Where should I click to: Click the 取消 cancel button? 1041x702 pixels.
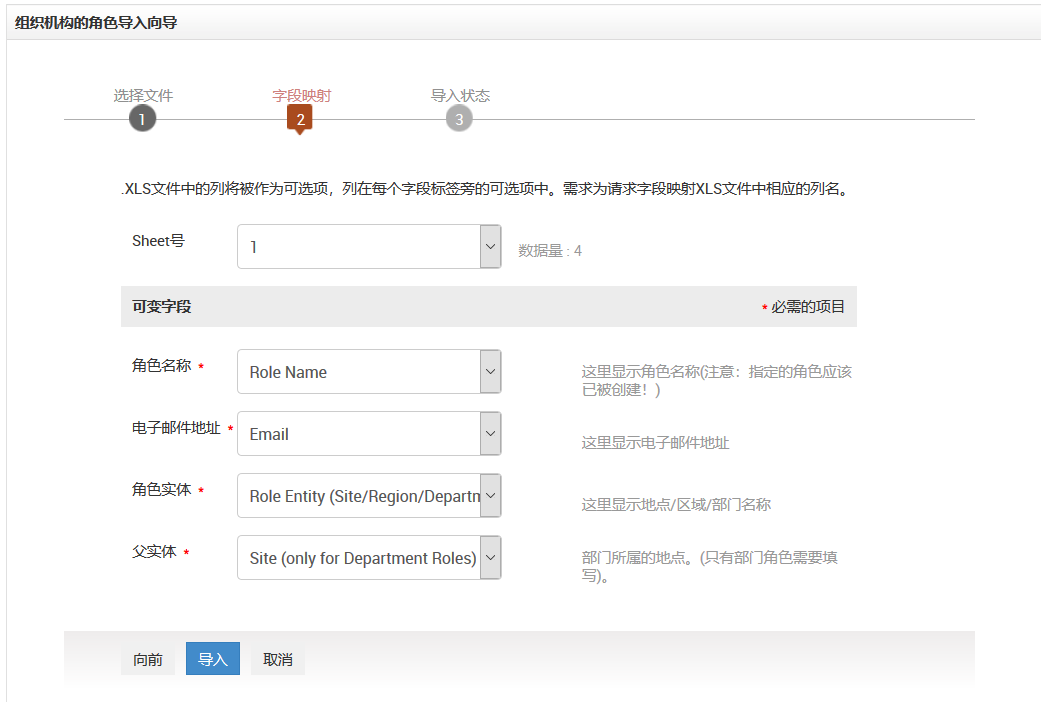pyautogui.click(x=278, y=659)
